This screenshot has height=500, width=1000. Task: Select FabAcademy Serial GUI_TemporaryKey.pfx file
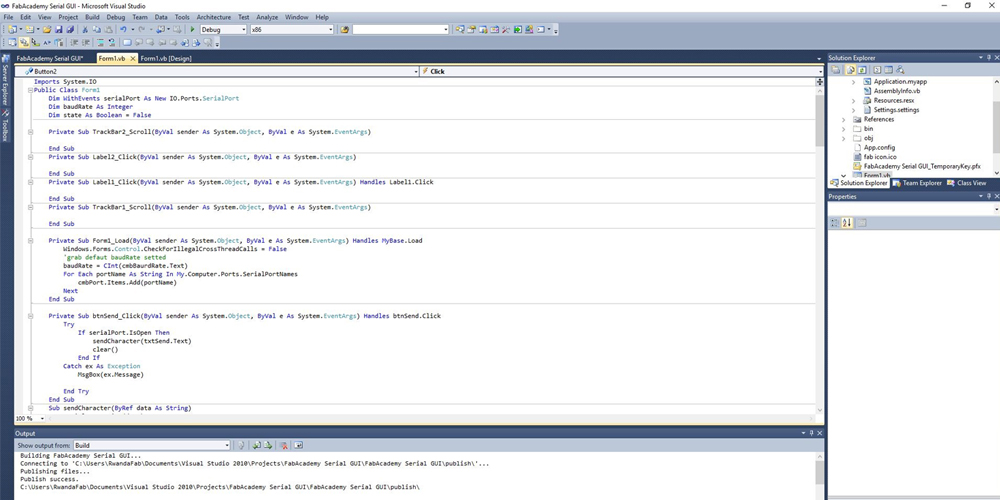922,166
